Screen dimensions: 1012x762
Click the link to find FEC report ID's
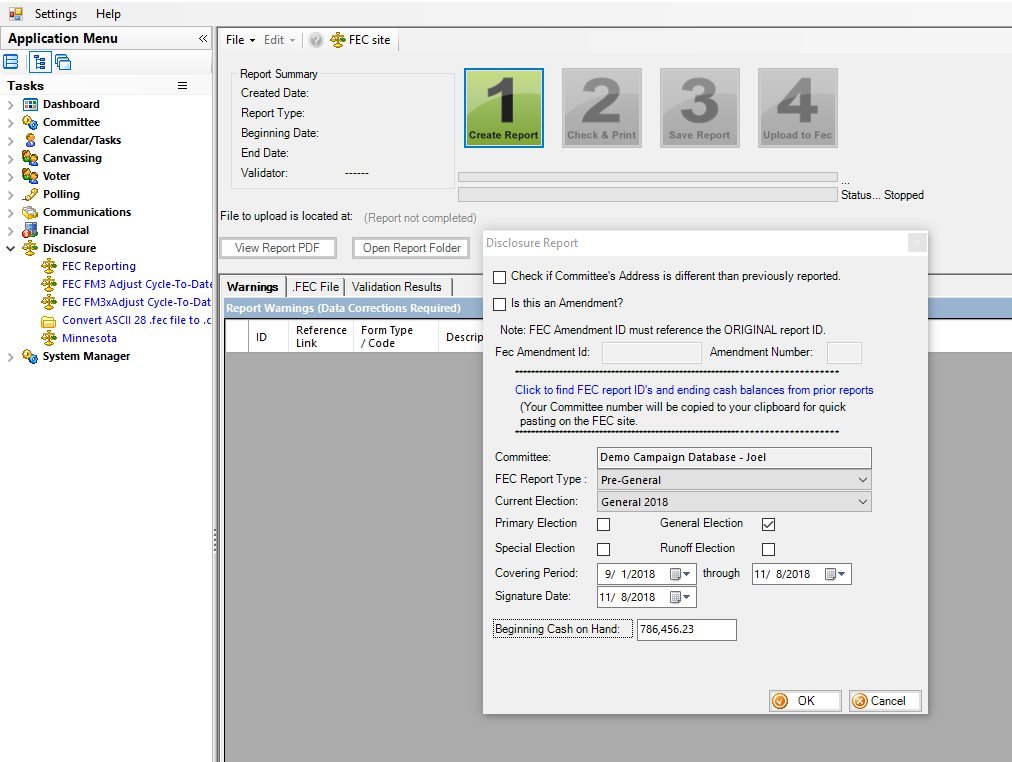[693, 390]
